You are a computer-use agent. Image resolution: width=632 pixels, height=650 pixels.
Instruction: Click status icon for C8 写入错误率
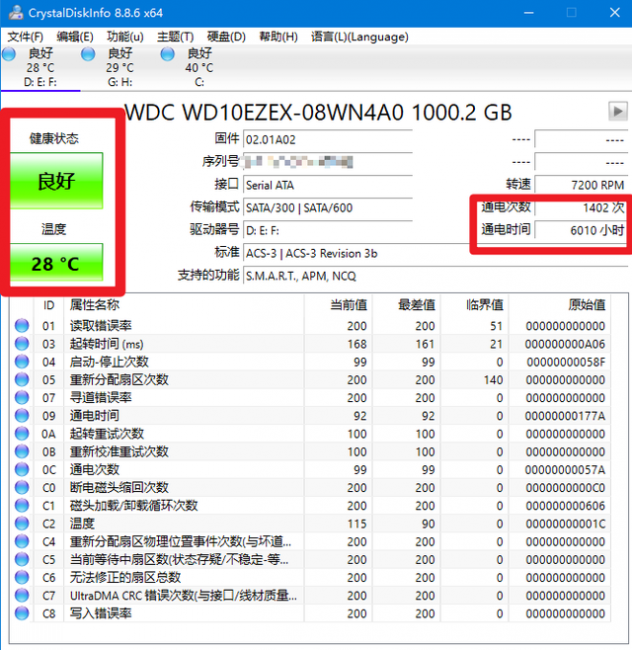point(22,614)
